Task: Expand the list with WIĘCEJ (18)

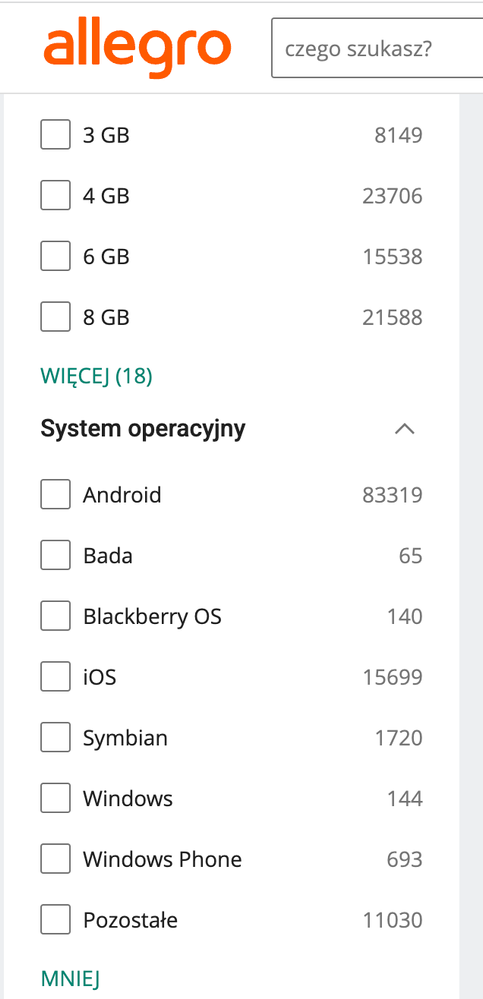Action: click(x=96, y=377)
